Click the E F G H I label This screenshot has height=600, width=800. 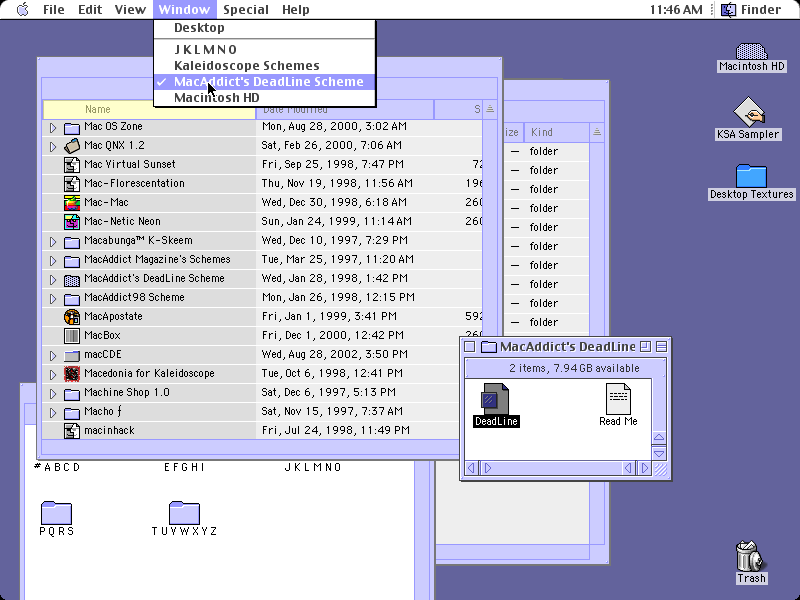(x=184, y=467)
